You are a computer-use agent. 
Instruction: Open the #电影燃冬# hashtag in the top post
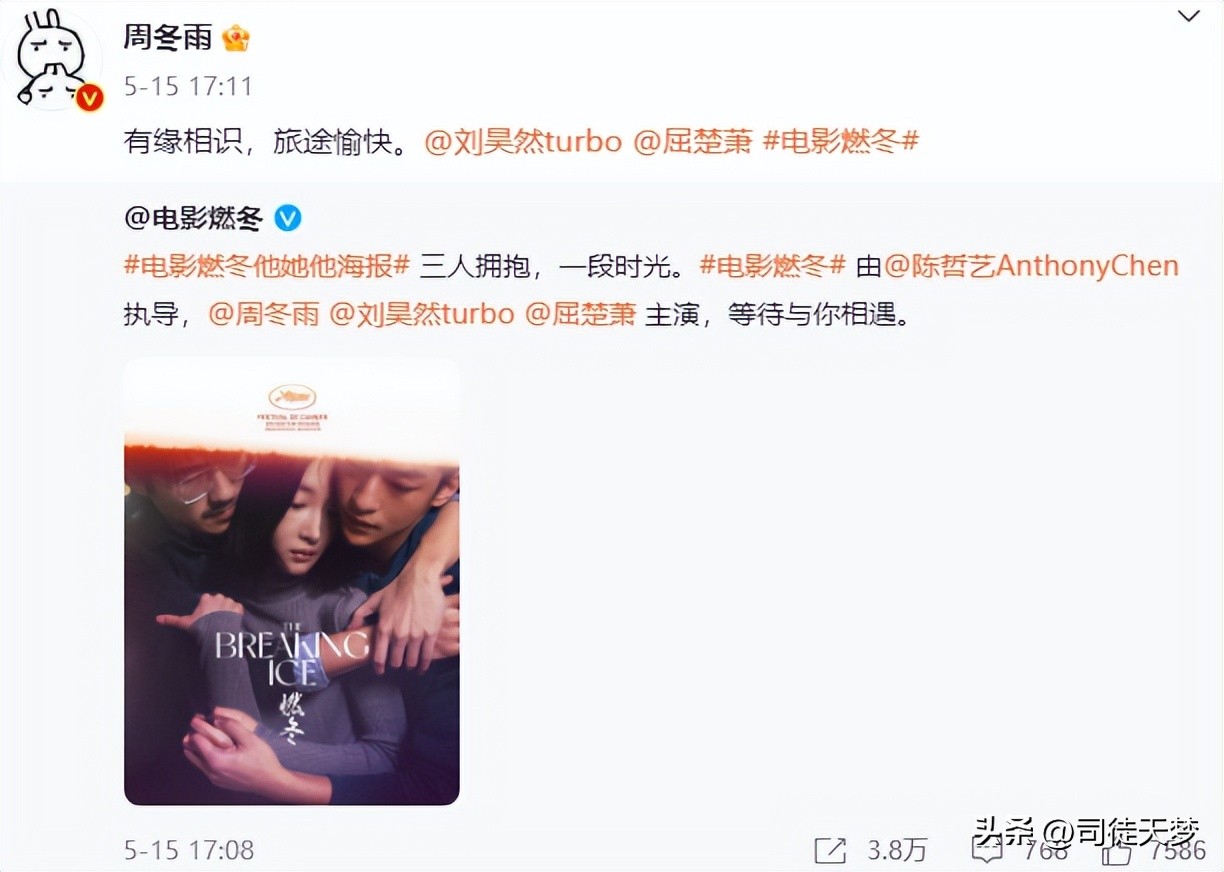click(841, 142)
